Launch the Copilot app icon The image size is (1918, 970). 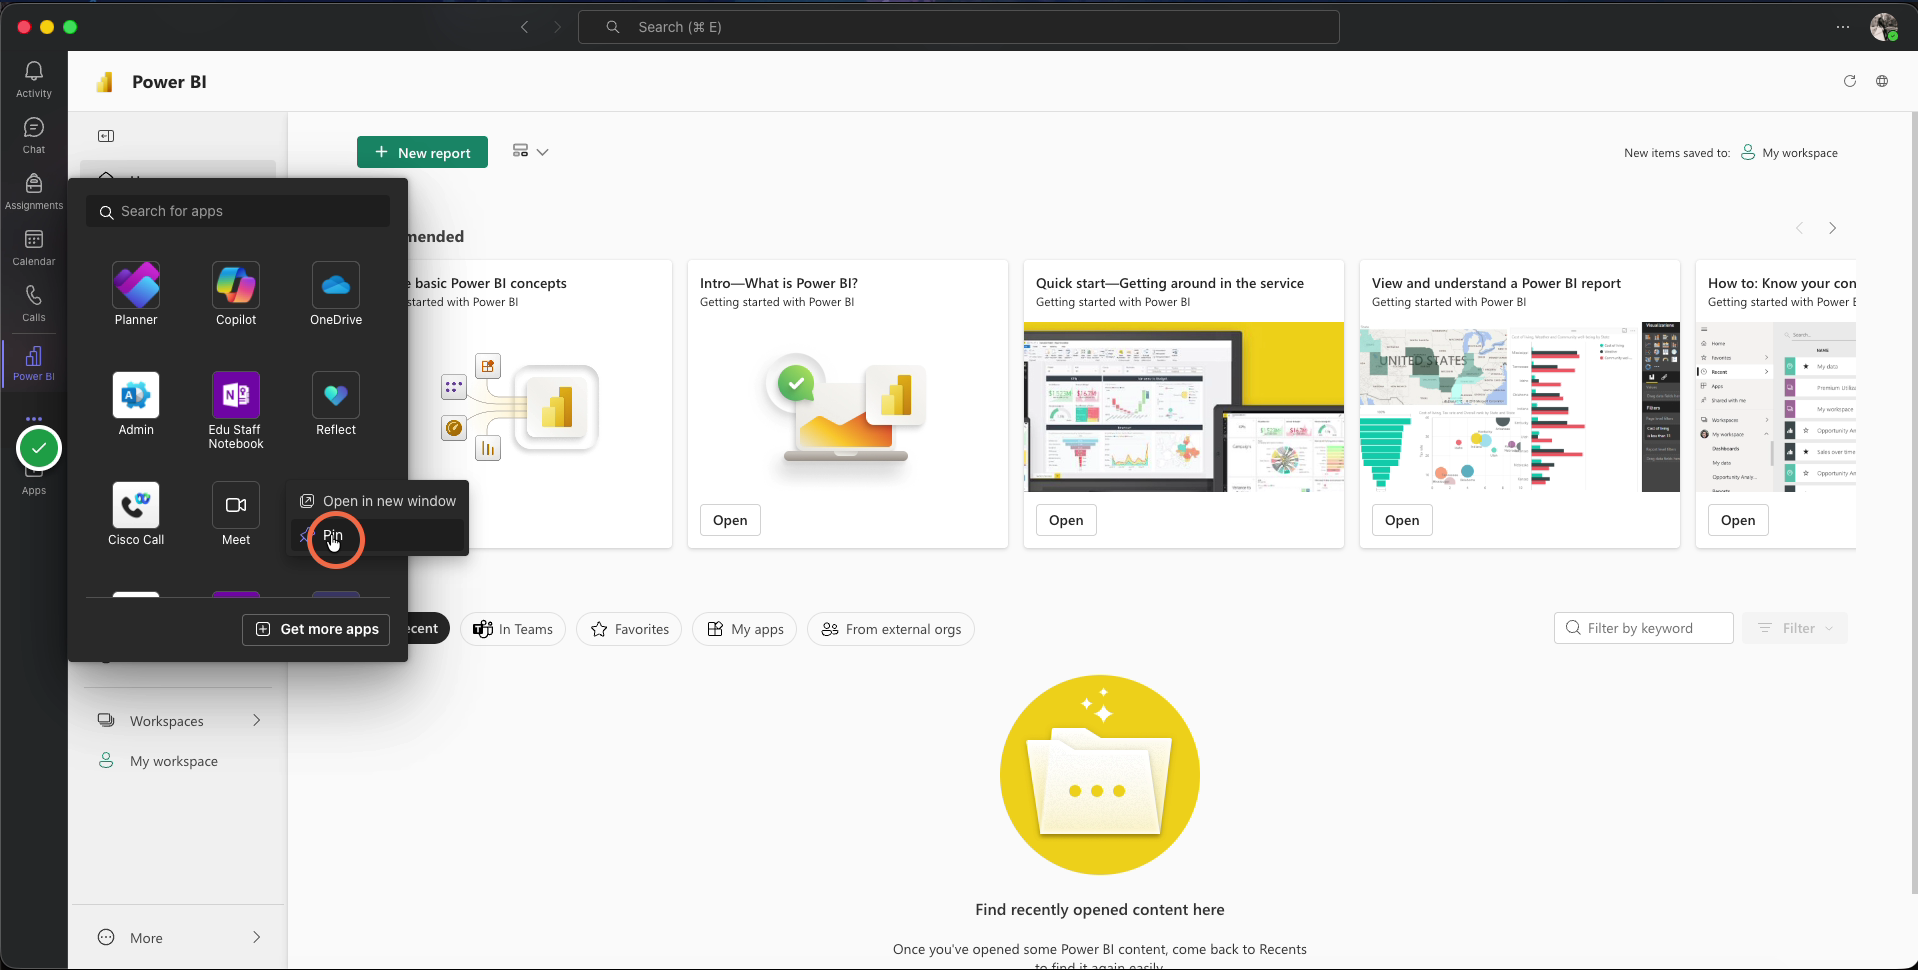[x=236, y=286]
